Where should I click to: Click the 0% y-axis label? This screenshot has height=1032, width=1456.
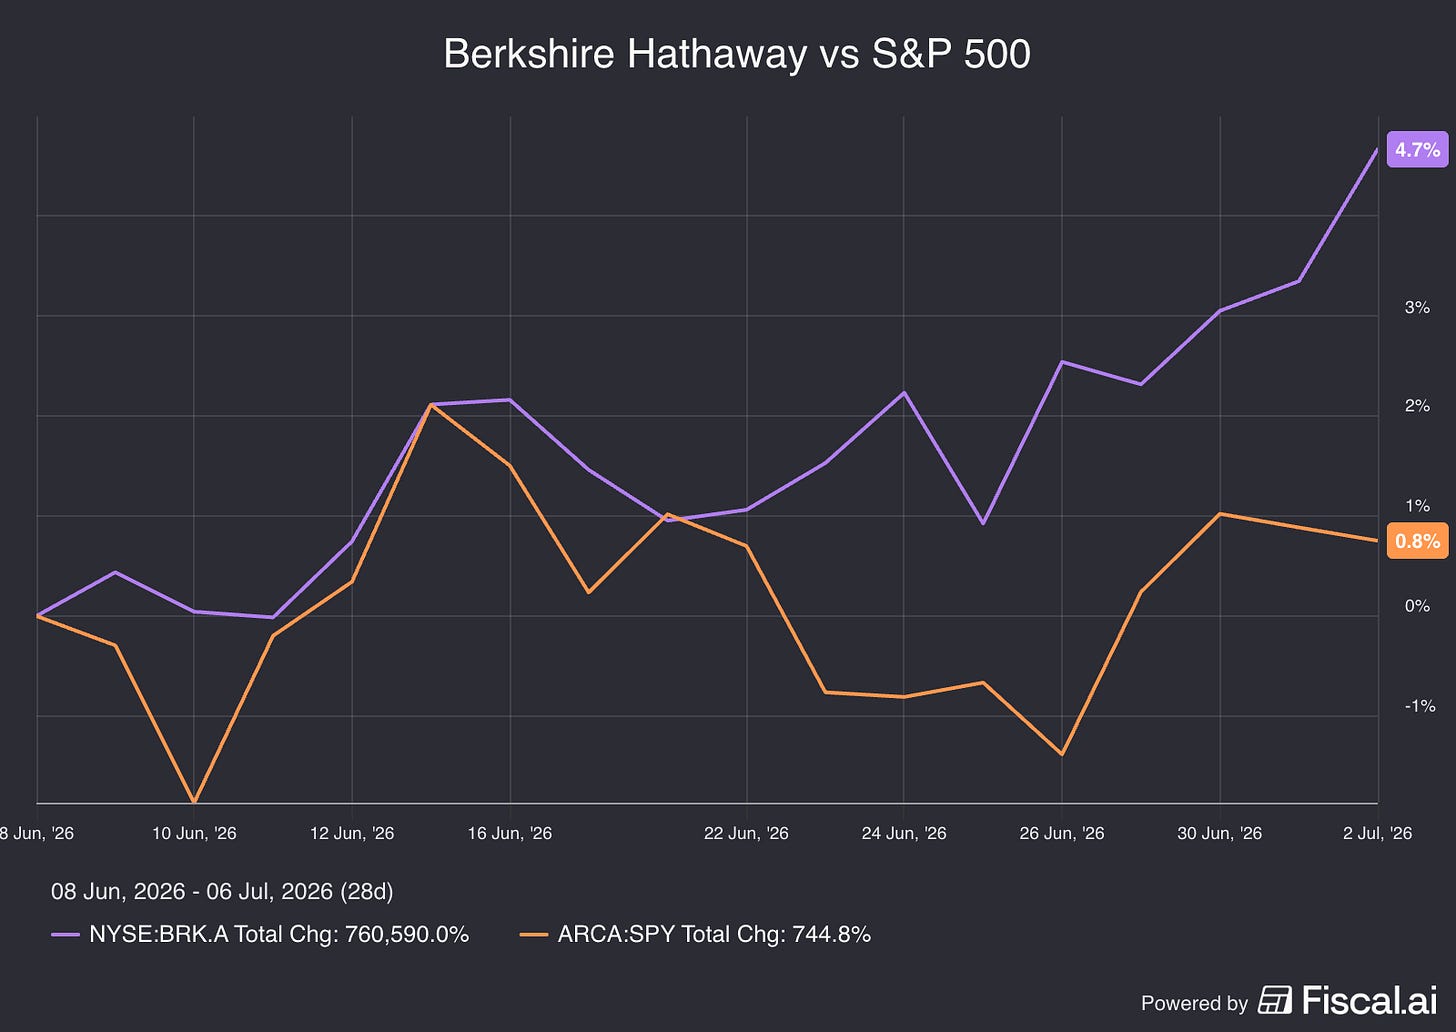pyautogui.click(x=1417, y=606)
